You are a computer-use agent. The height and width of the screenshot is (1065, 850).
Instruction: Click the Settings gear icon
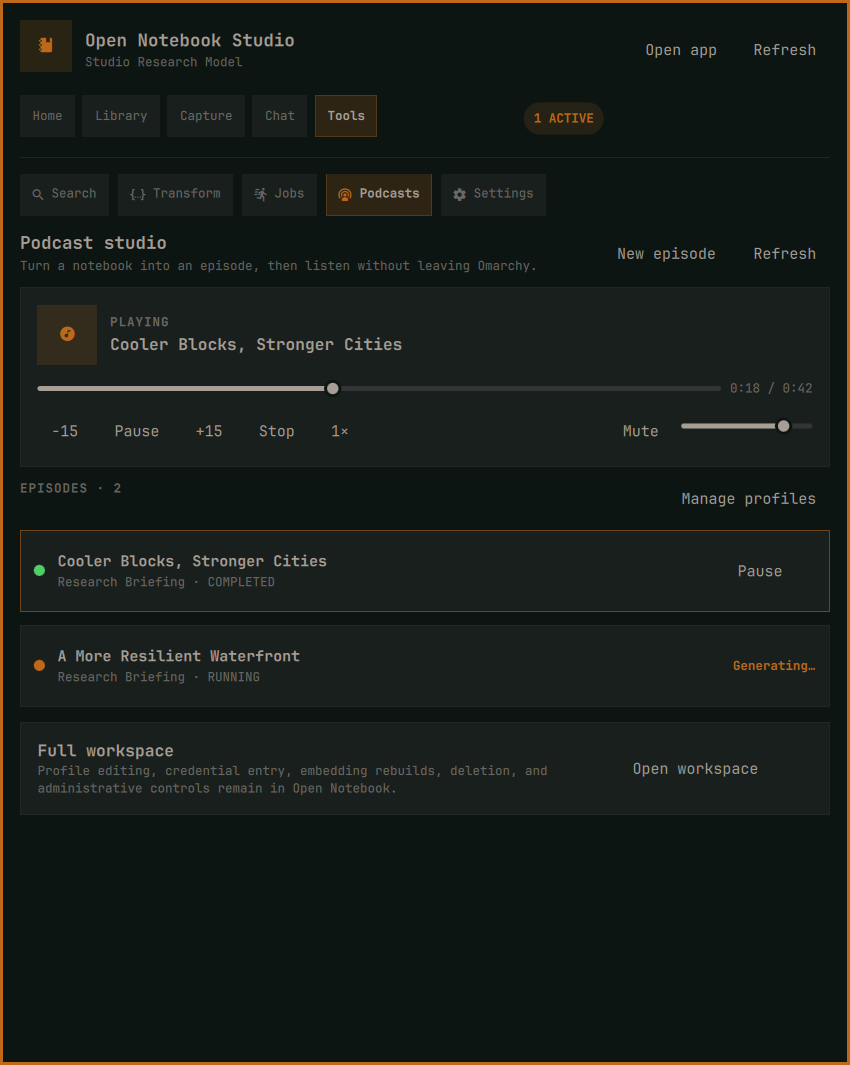coord(459,194)
